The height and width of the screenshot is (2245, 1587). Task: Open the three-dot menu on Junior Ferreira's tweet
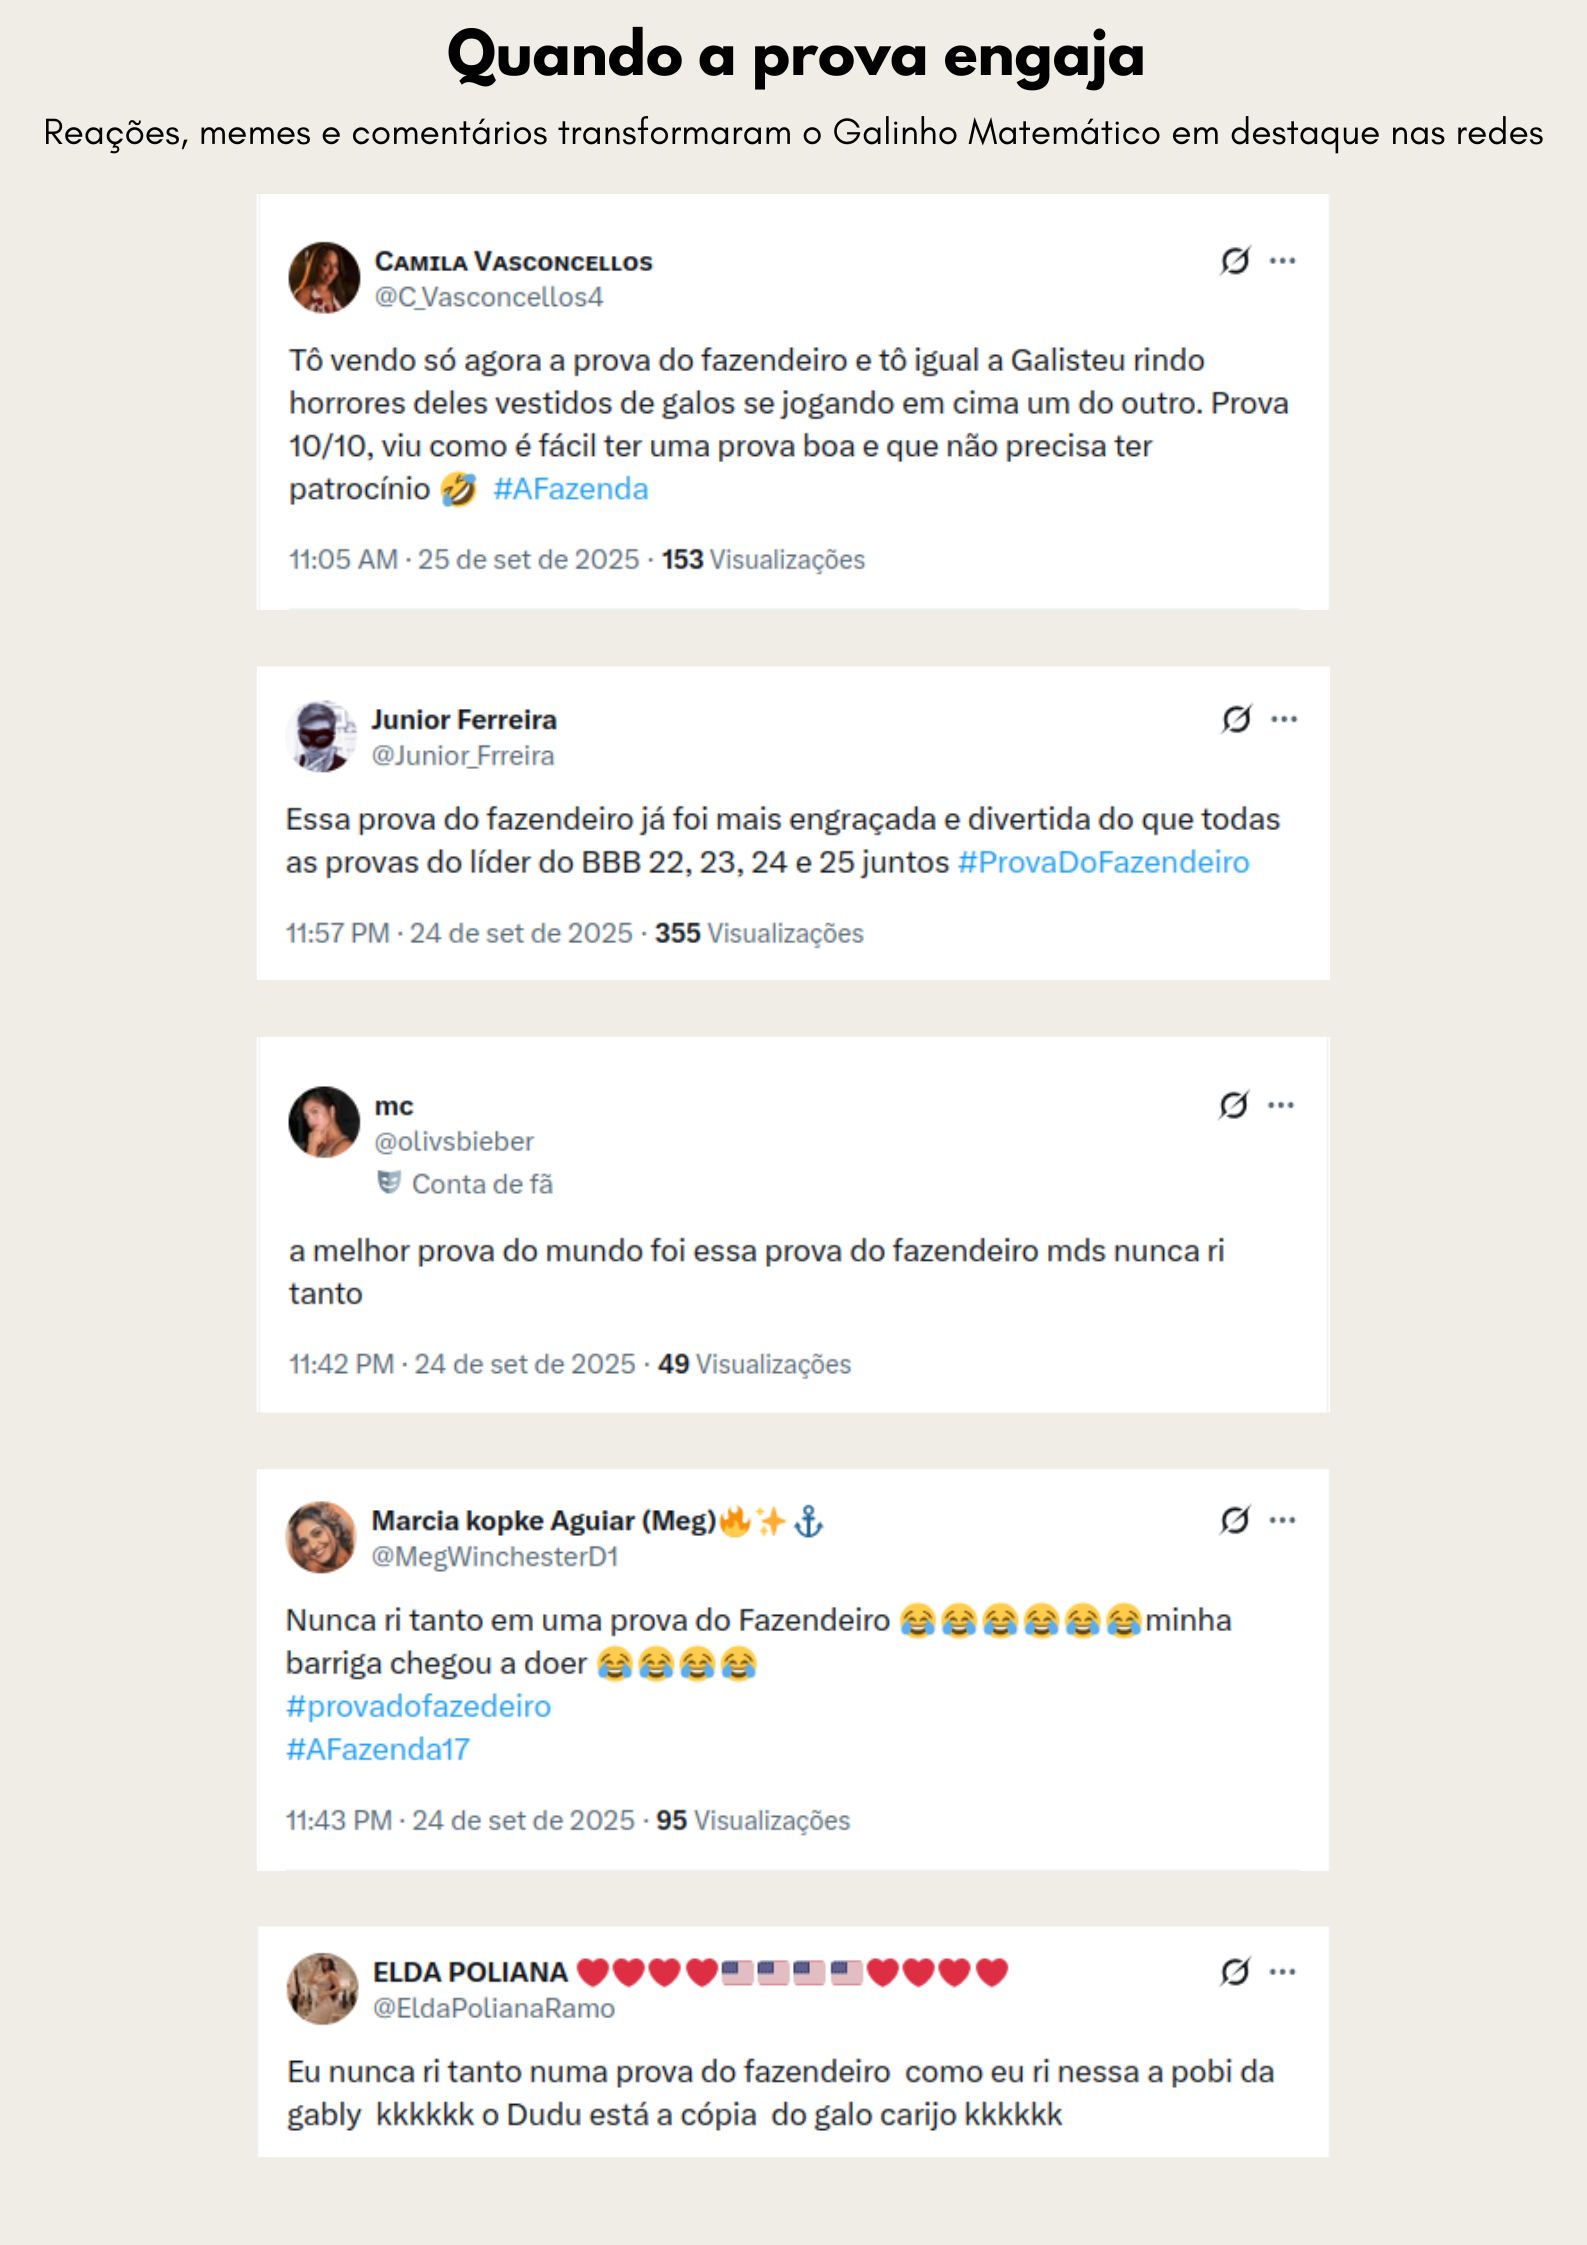[1284, 719]
